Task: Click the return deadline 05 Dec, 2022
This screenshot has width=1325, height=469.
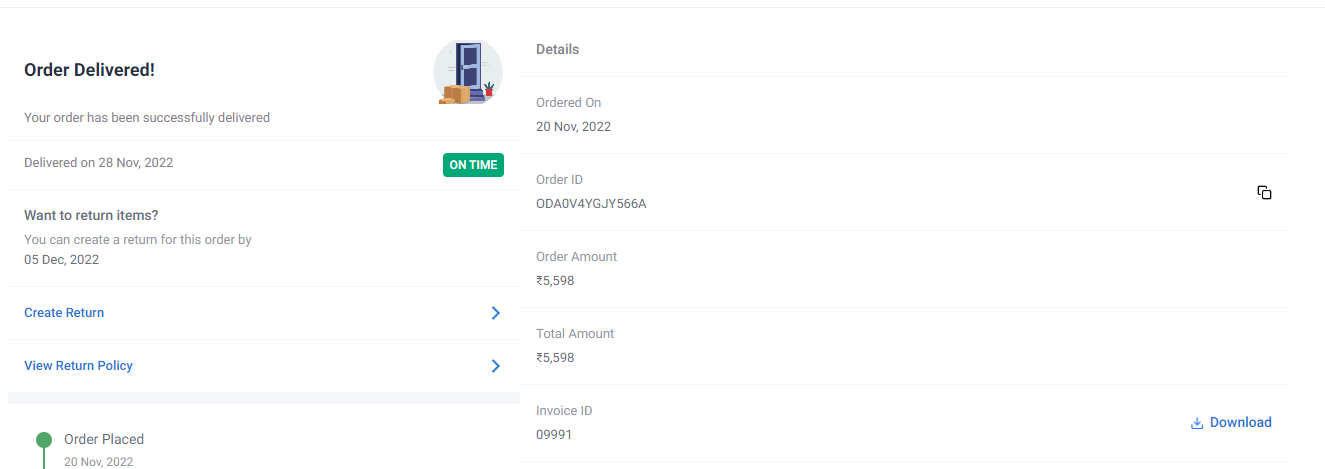Action: pos(61,260)
